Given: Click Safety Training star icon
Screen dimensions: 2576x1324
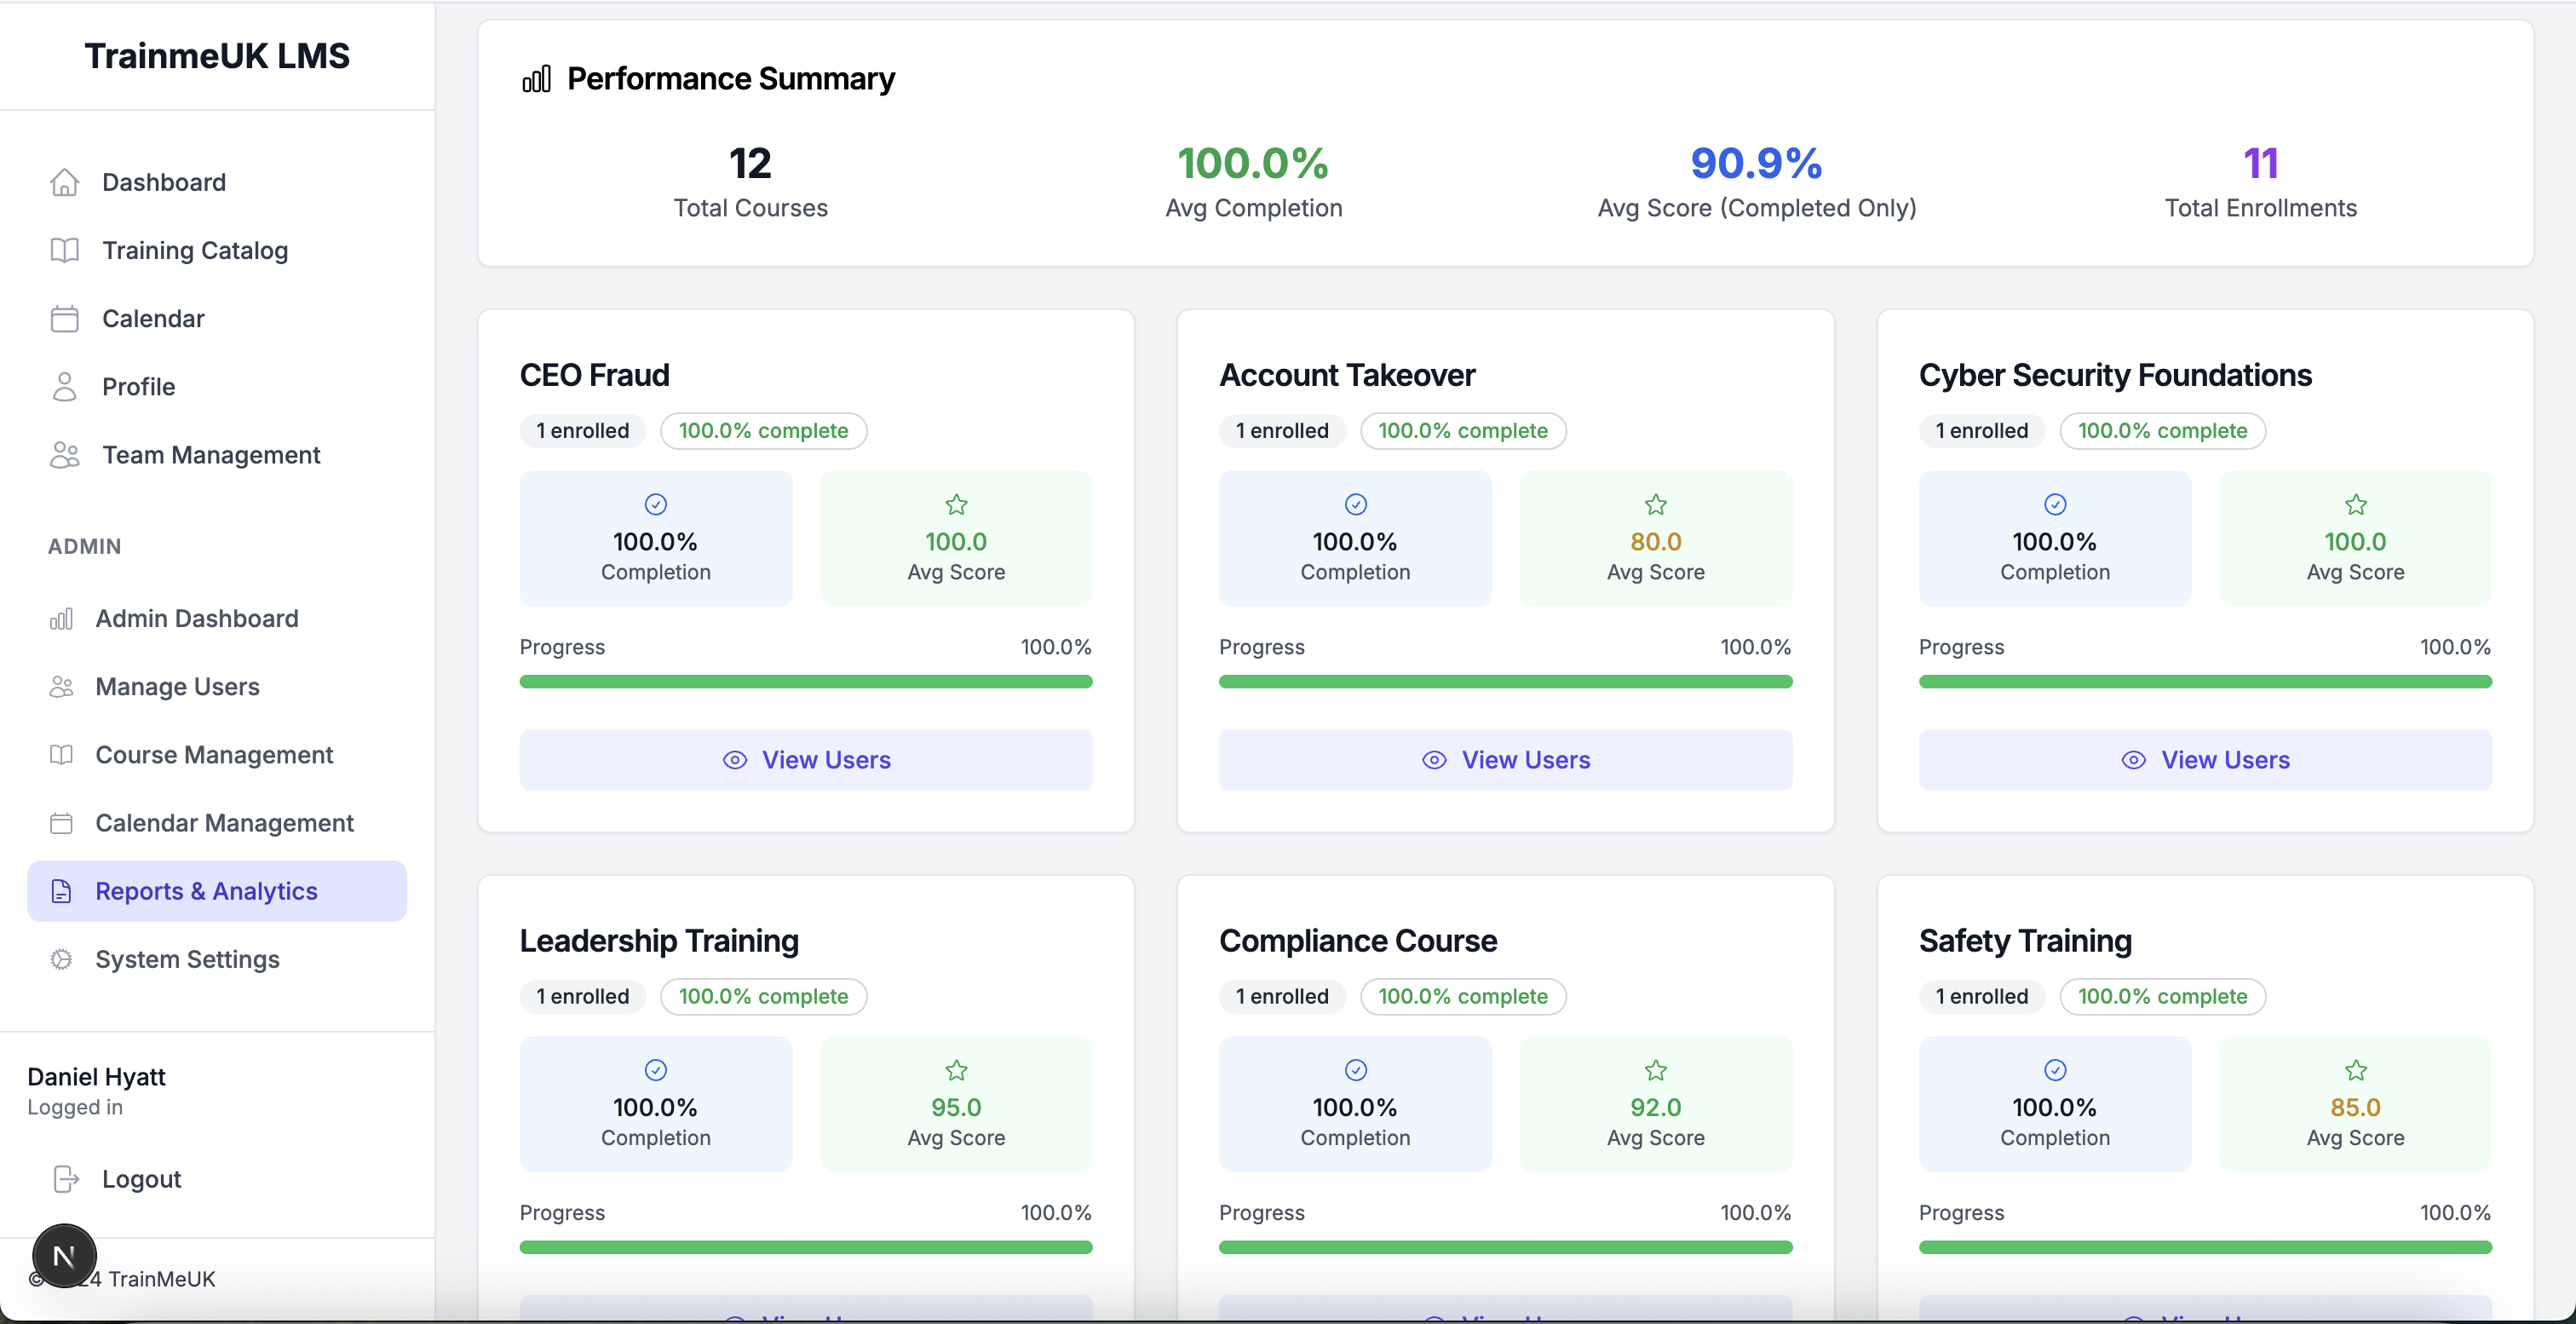Looking at the screenshot, I should point(2356,1071).
